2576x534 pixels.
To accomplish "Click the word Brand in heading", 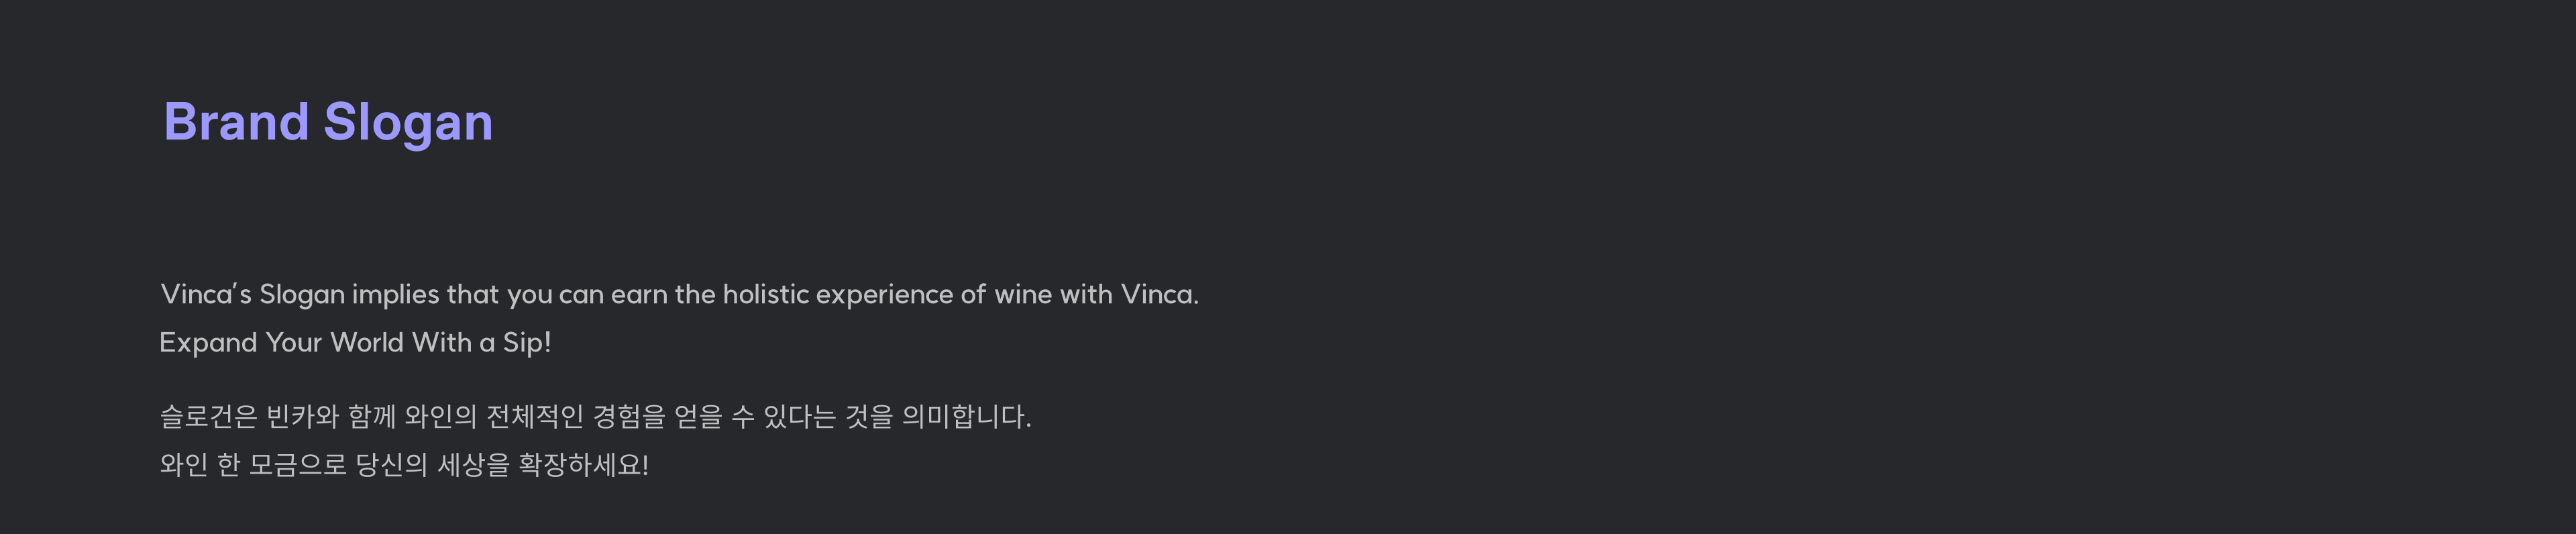I will click(x=236, y=122).
